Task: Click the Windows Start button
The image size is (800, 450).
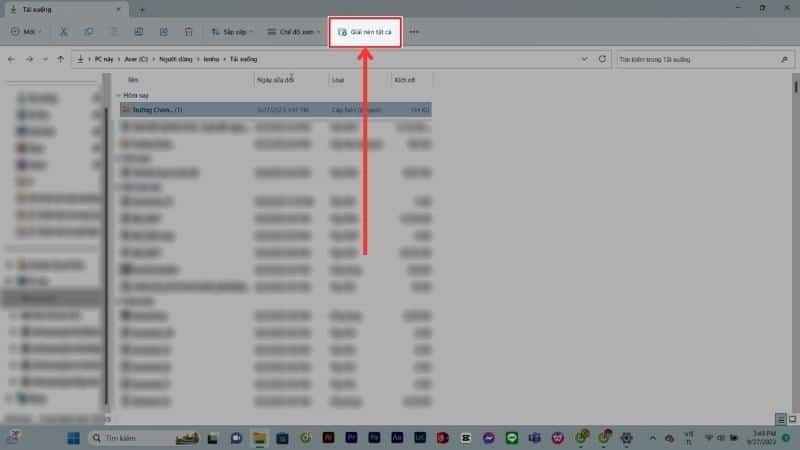Action: [x=73, y=438]
